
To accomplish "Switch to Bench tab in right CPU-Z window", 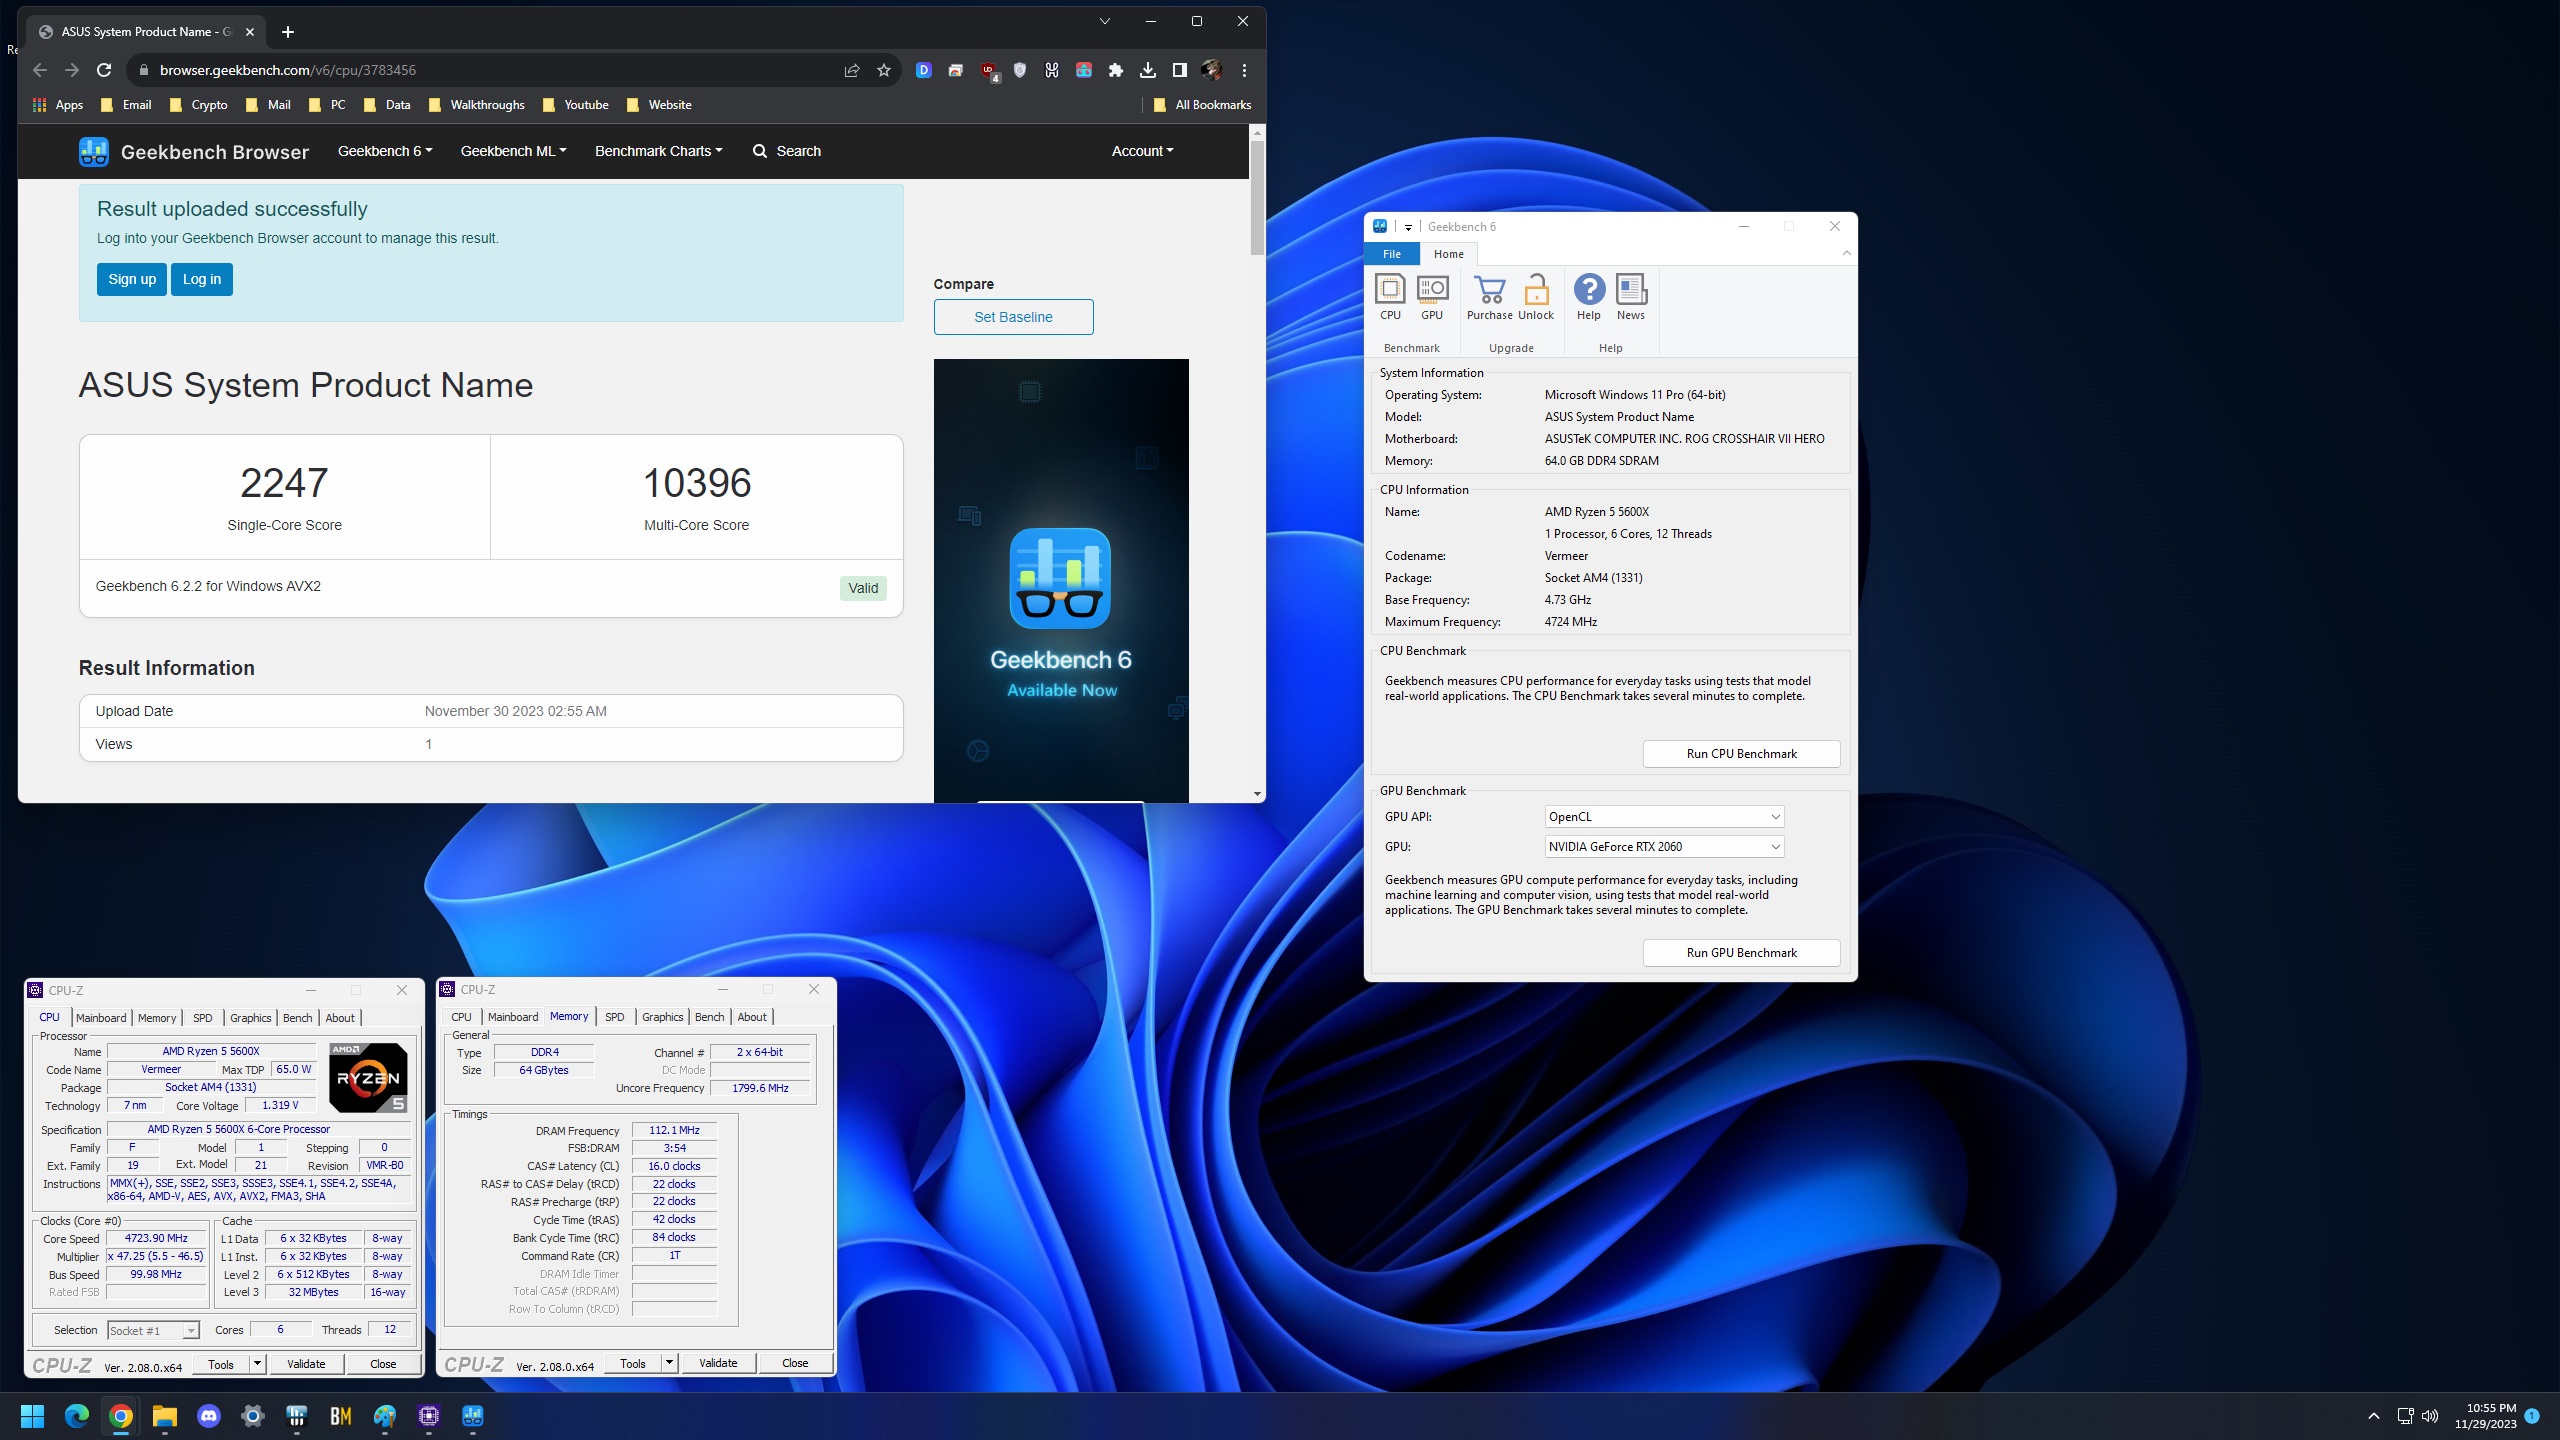I will (709, 1017).
